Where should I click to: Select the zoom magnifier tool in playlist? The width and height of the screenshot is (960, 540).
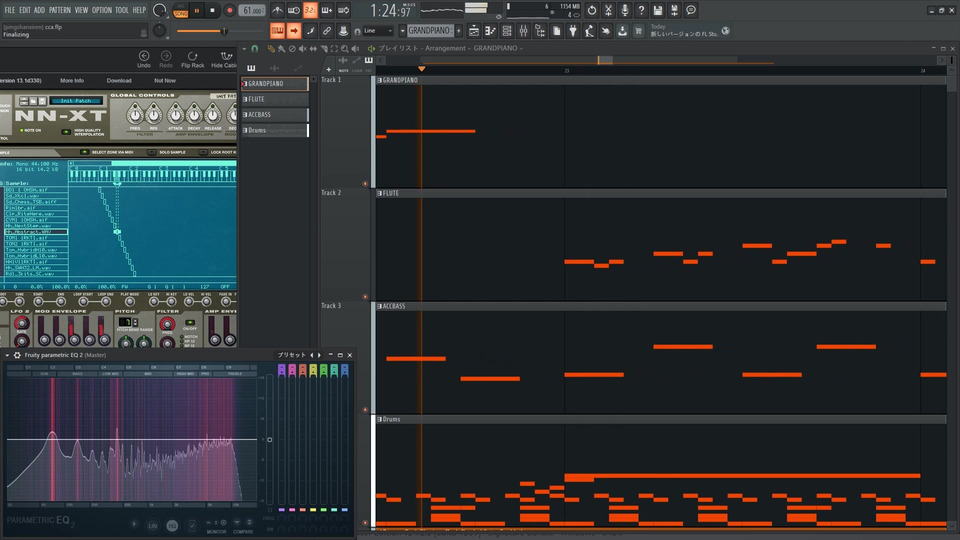coord(345,48)
